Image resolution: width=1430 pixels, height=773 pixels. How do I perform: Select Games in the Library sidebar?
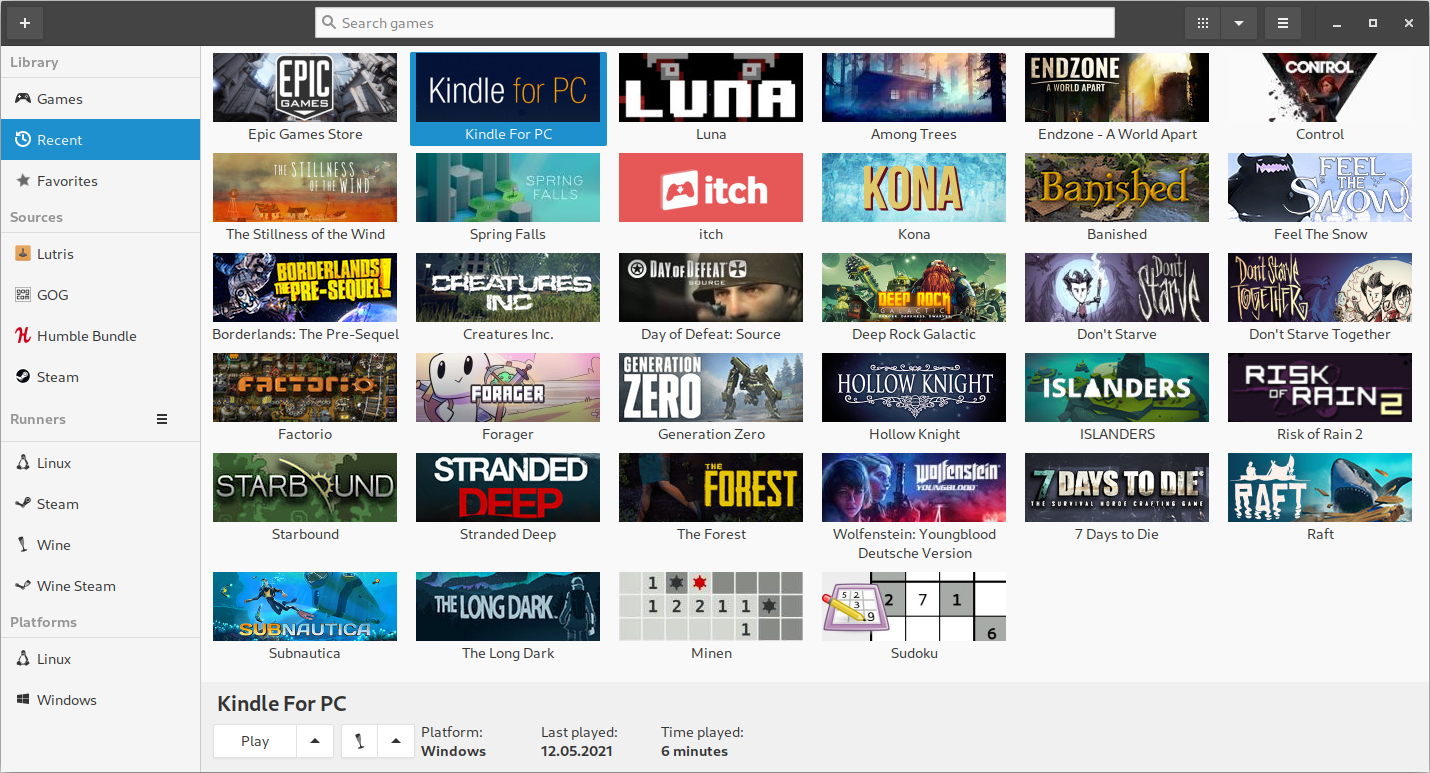tap(100, 99)
